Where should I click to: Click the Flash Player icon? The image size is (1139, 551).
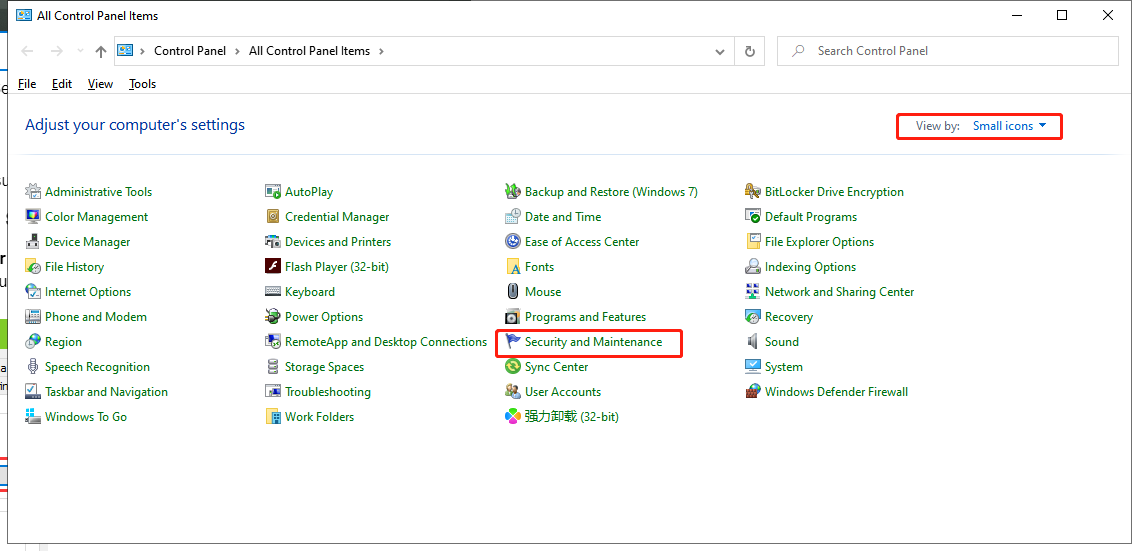point(273,266)
